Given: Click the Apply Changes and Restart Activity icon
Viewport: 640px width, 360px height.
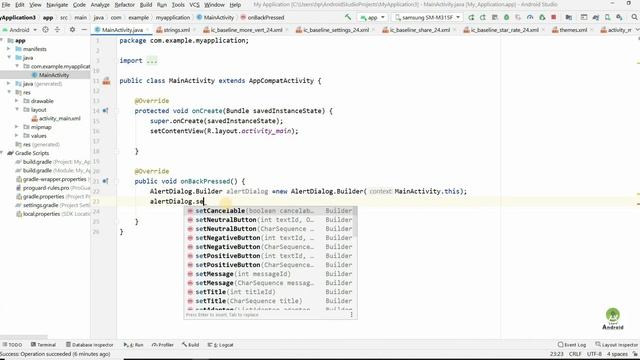Looking at the screenshot, I should [483, 18].
